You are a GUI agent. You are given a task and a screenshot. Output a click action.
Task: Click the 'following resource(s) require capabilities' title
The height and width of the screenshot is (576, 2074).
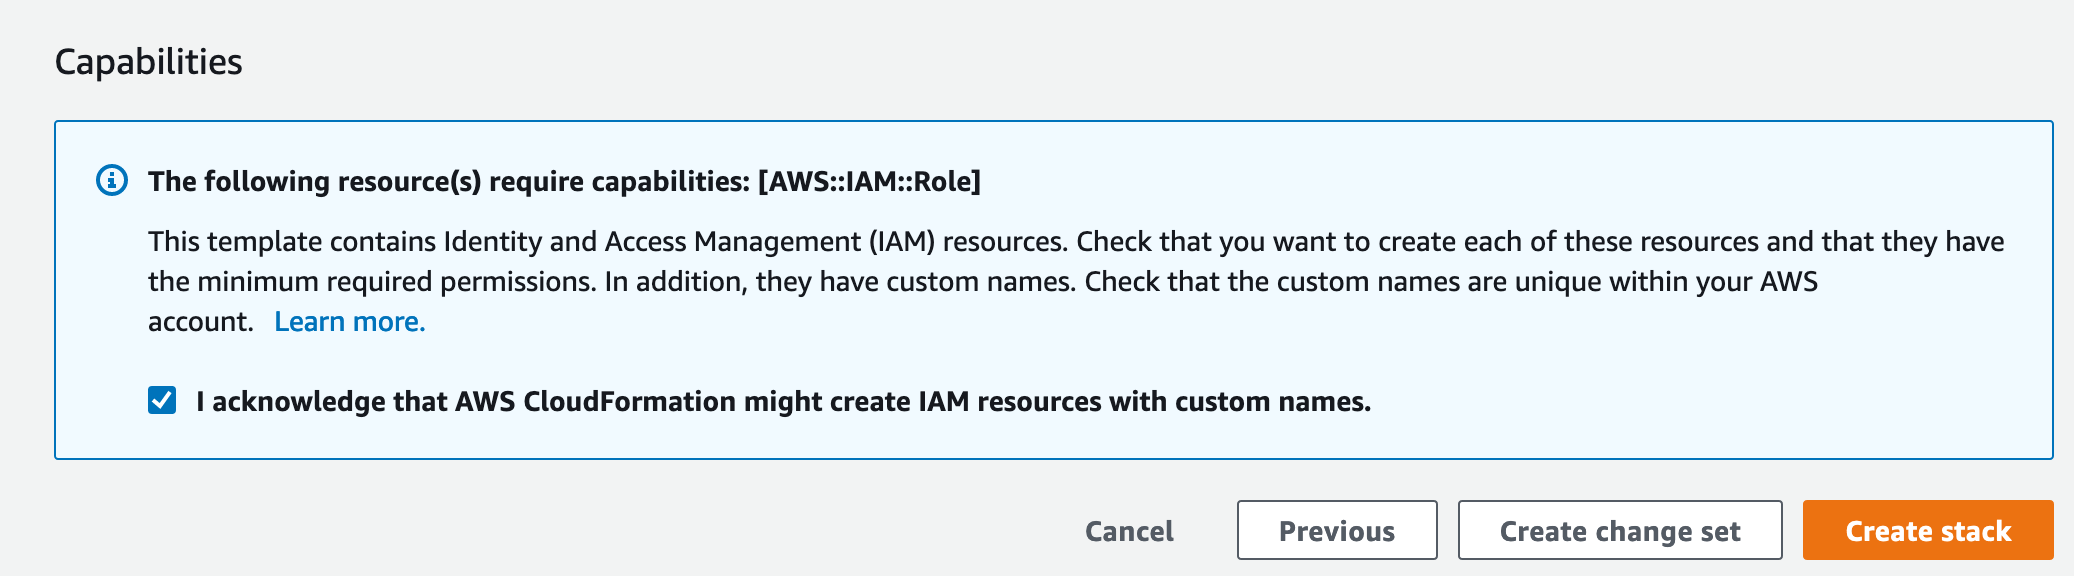click(x=564, y=181)
